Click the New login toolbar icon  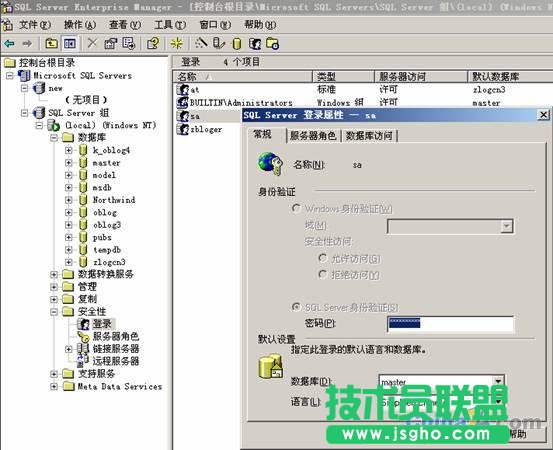(x=255, y=43)
